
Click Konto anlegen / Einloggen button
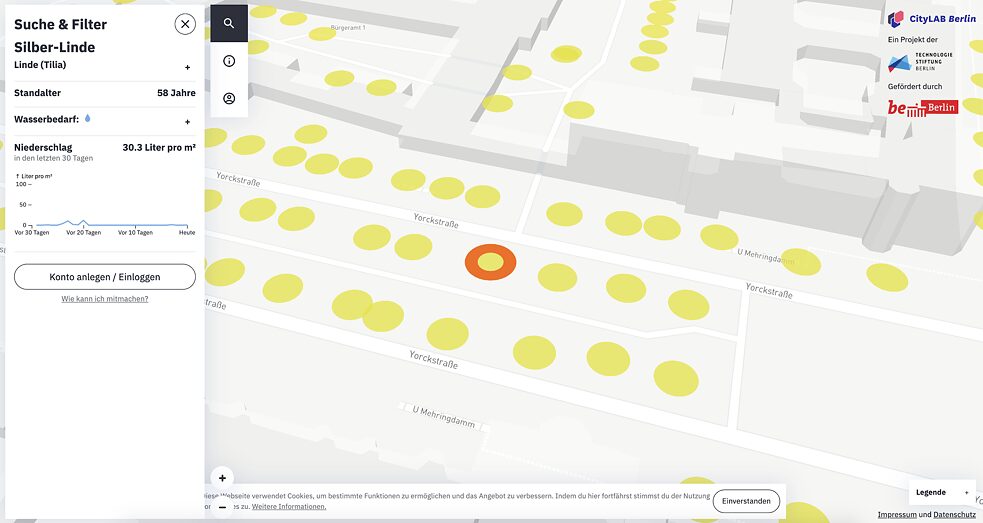tap(105, 277)
